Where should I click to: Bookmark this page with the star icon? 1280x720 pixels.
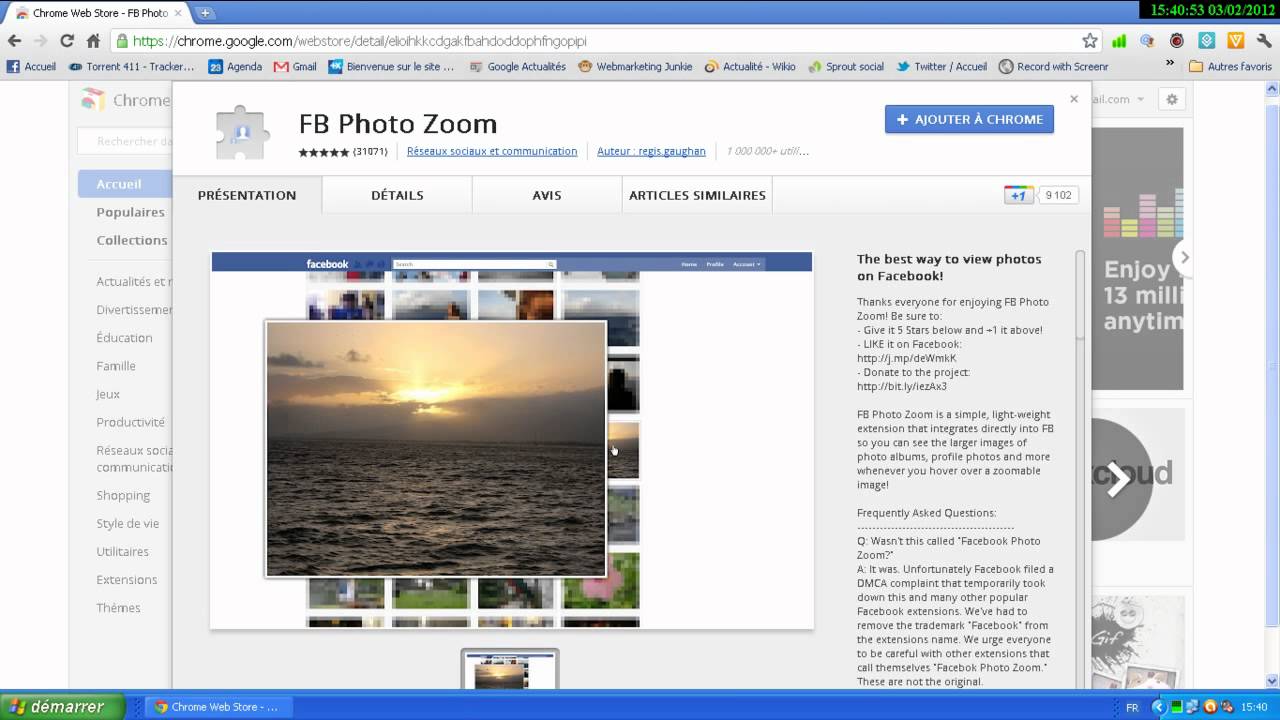pos(1090,41)
